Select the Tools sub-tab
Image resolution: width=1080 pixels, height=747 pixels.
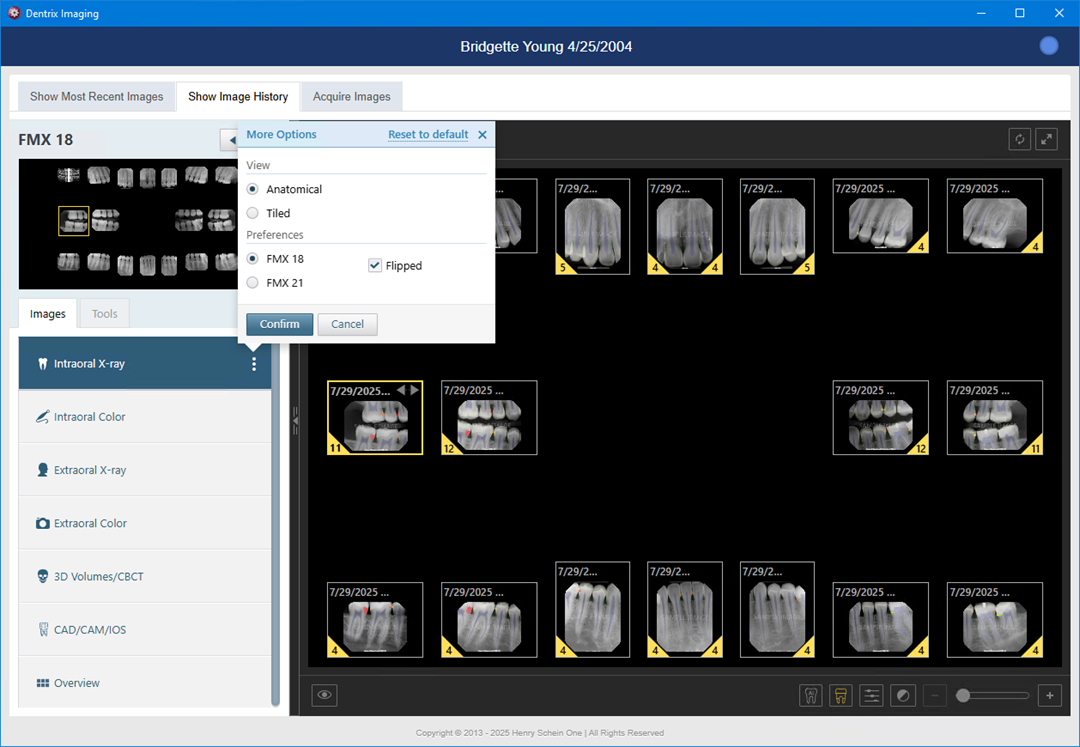[105, 314]
